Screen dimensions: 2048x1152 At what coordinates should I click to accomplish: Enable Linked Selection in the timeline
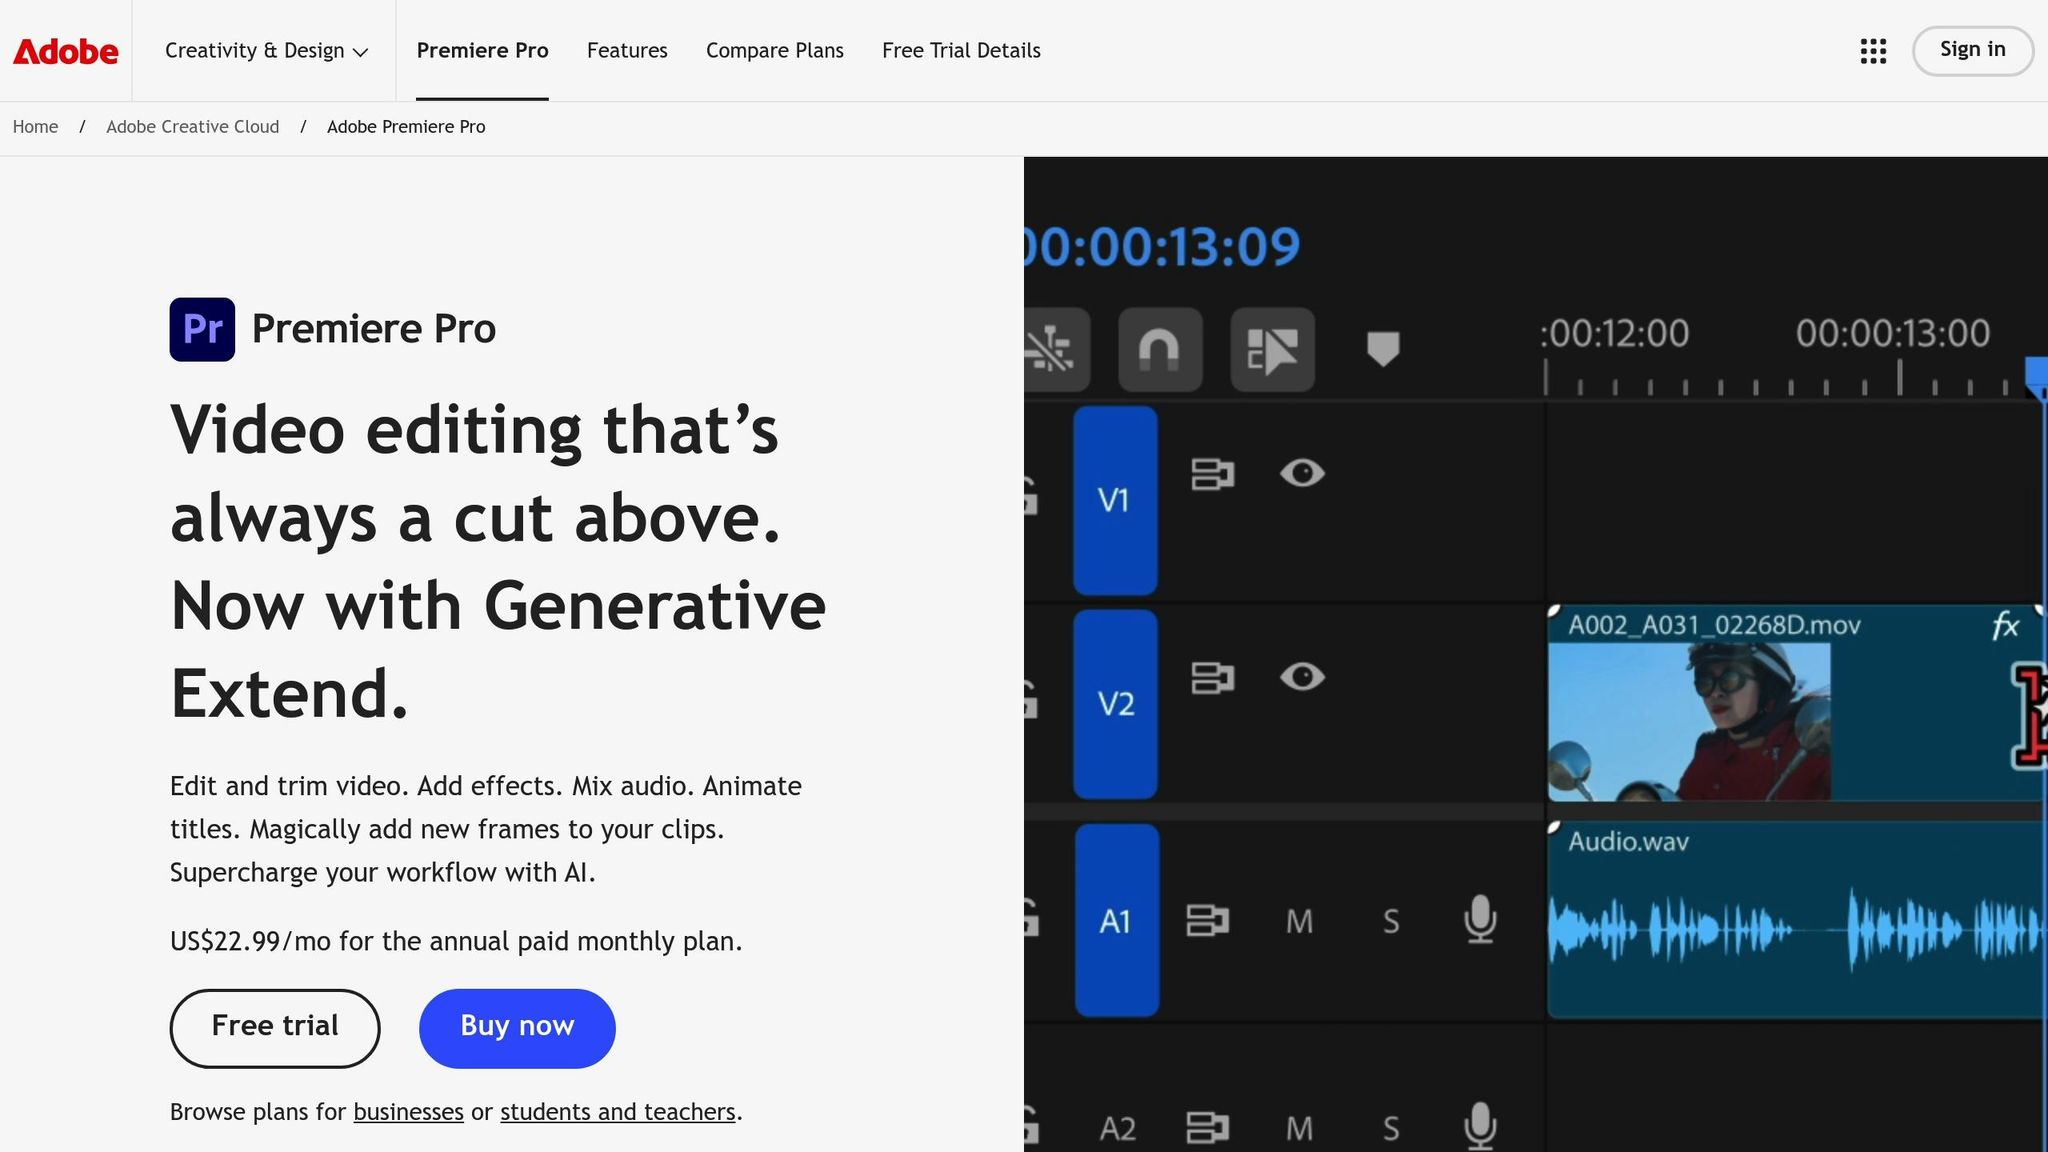coord(1272,350)
